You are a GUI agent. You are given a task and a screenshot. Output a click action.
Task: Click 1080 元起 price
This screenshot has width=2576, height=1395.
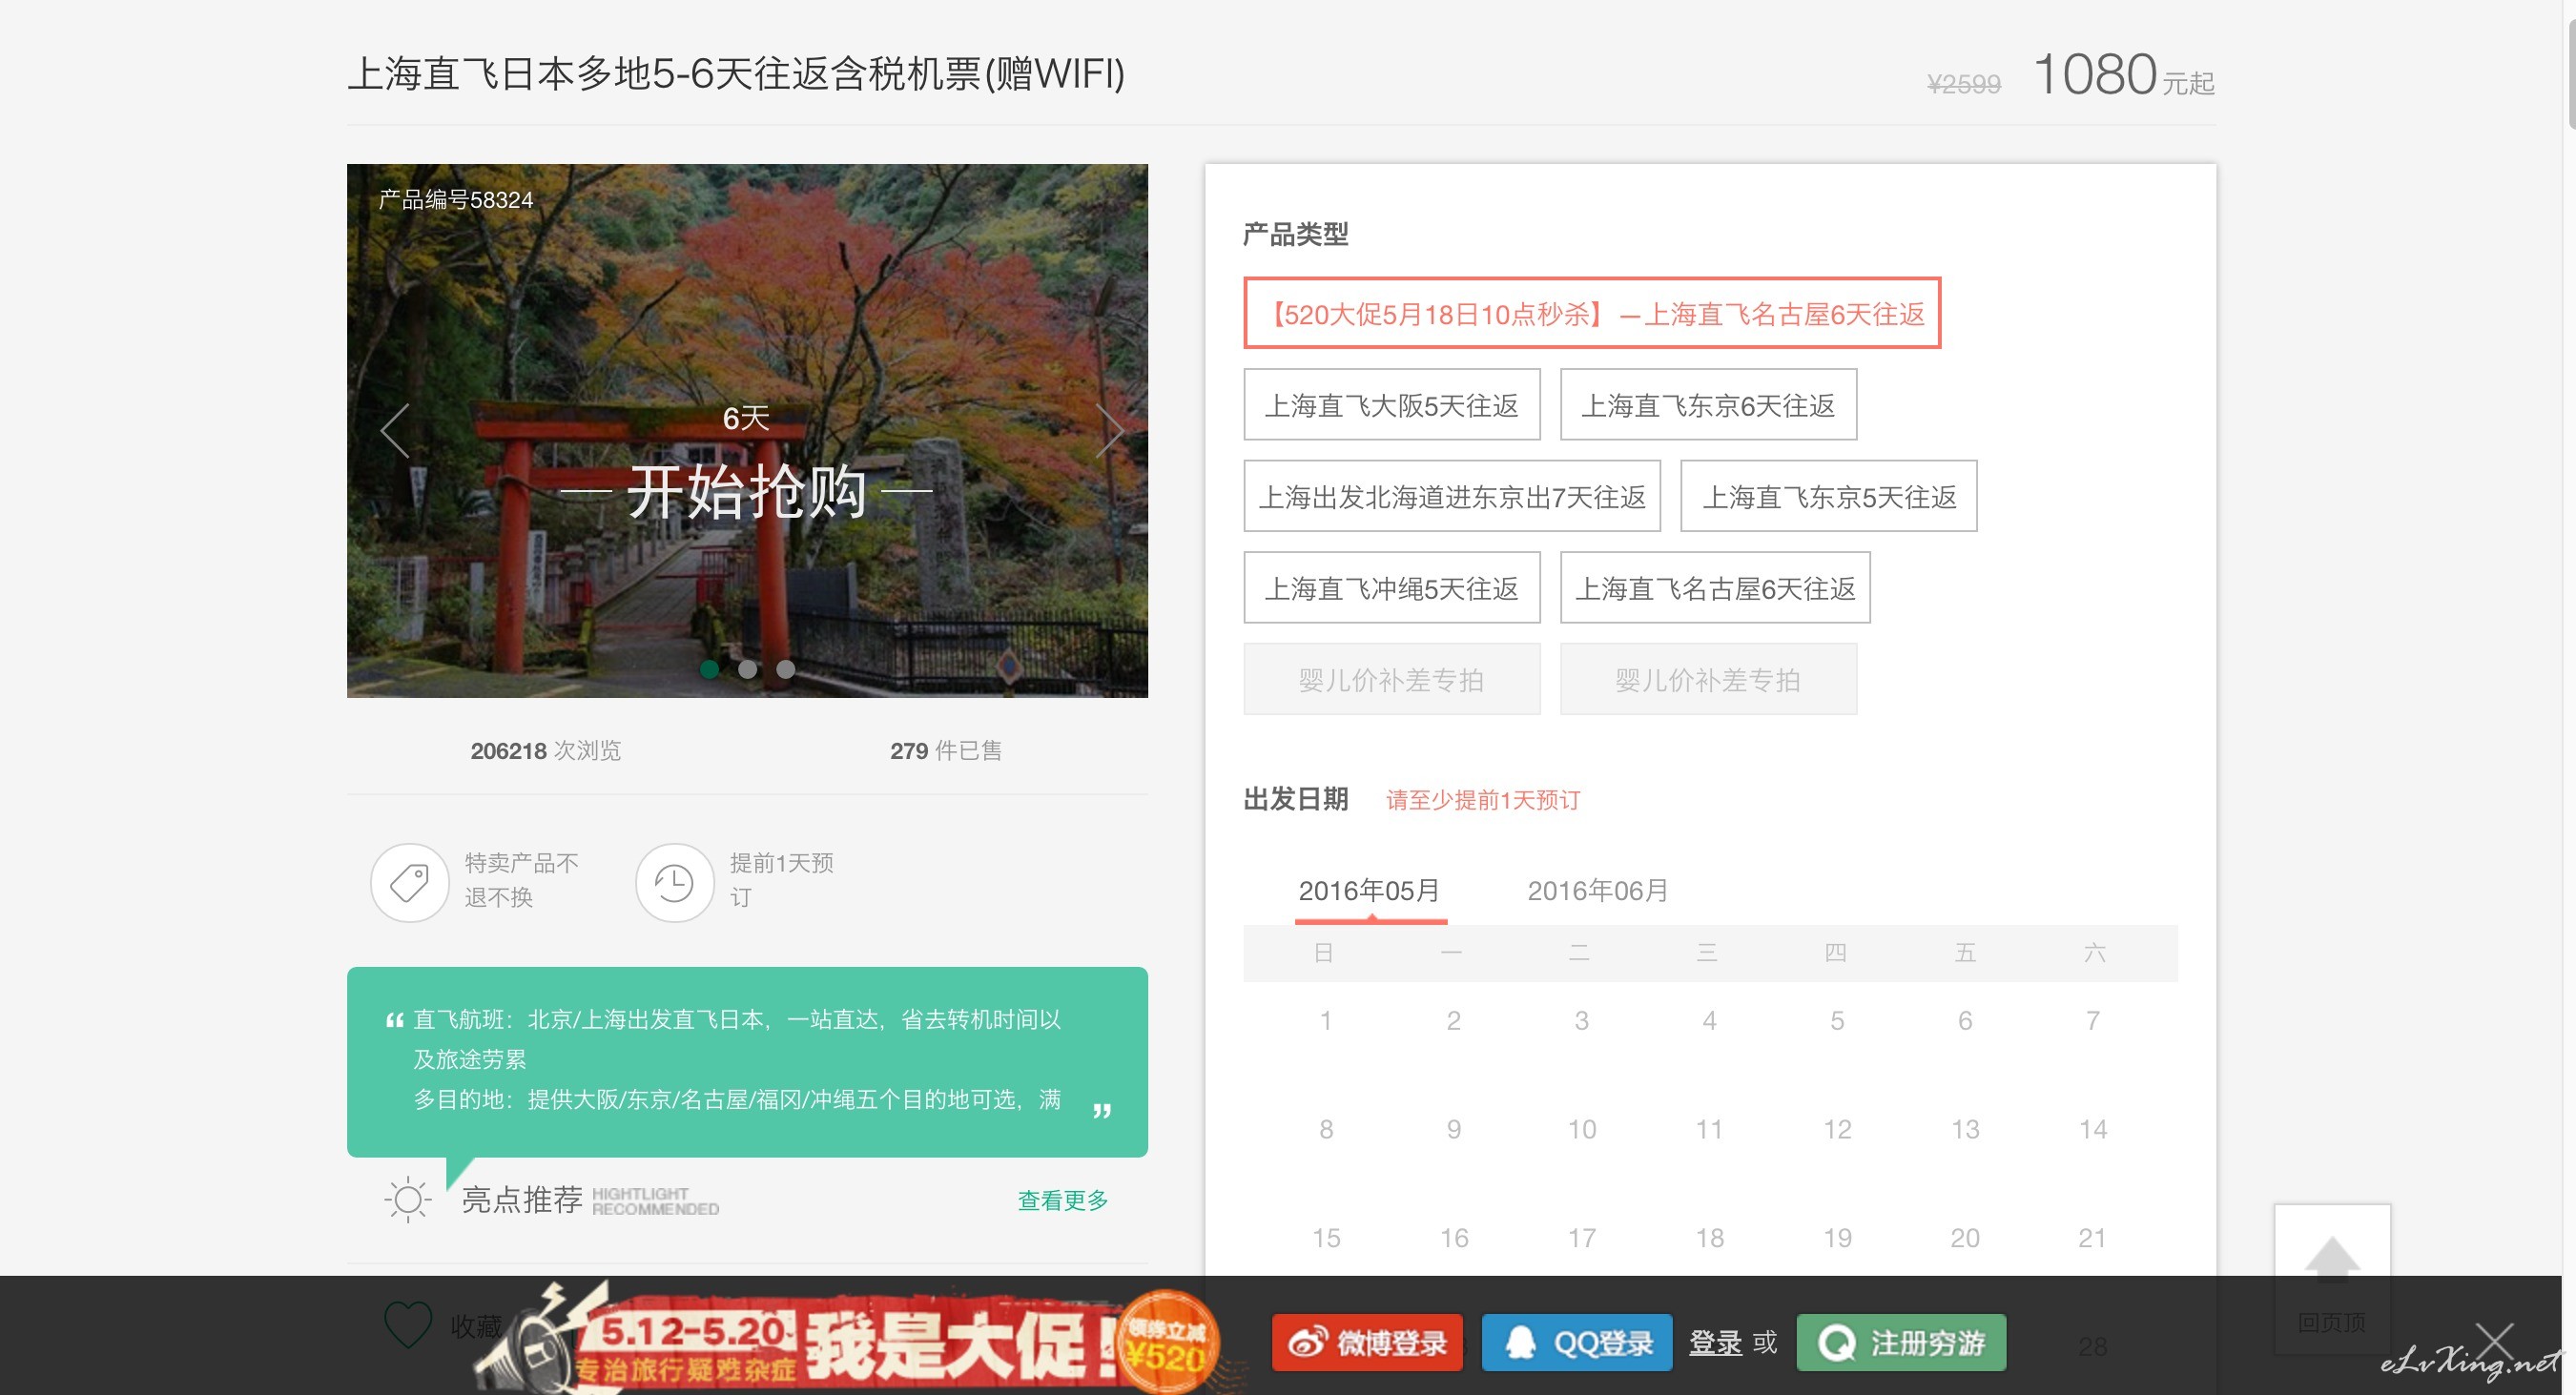[x=2123, y=75]
